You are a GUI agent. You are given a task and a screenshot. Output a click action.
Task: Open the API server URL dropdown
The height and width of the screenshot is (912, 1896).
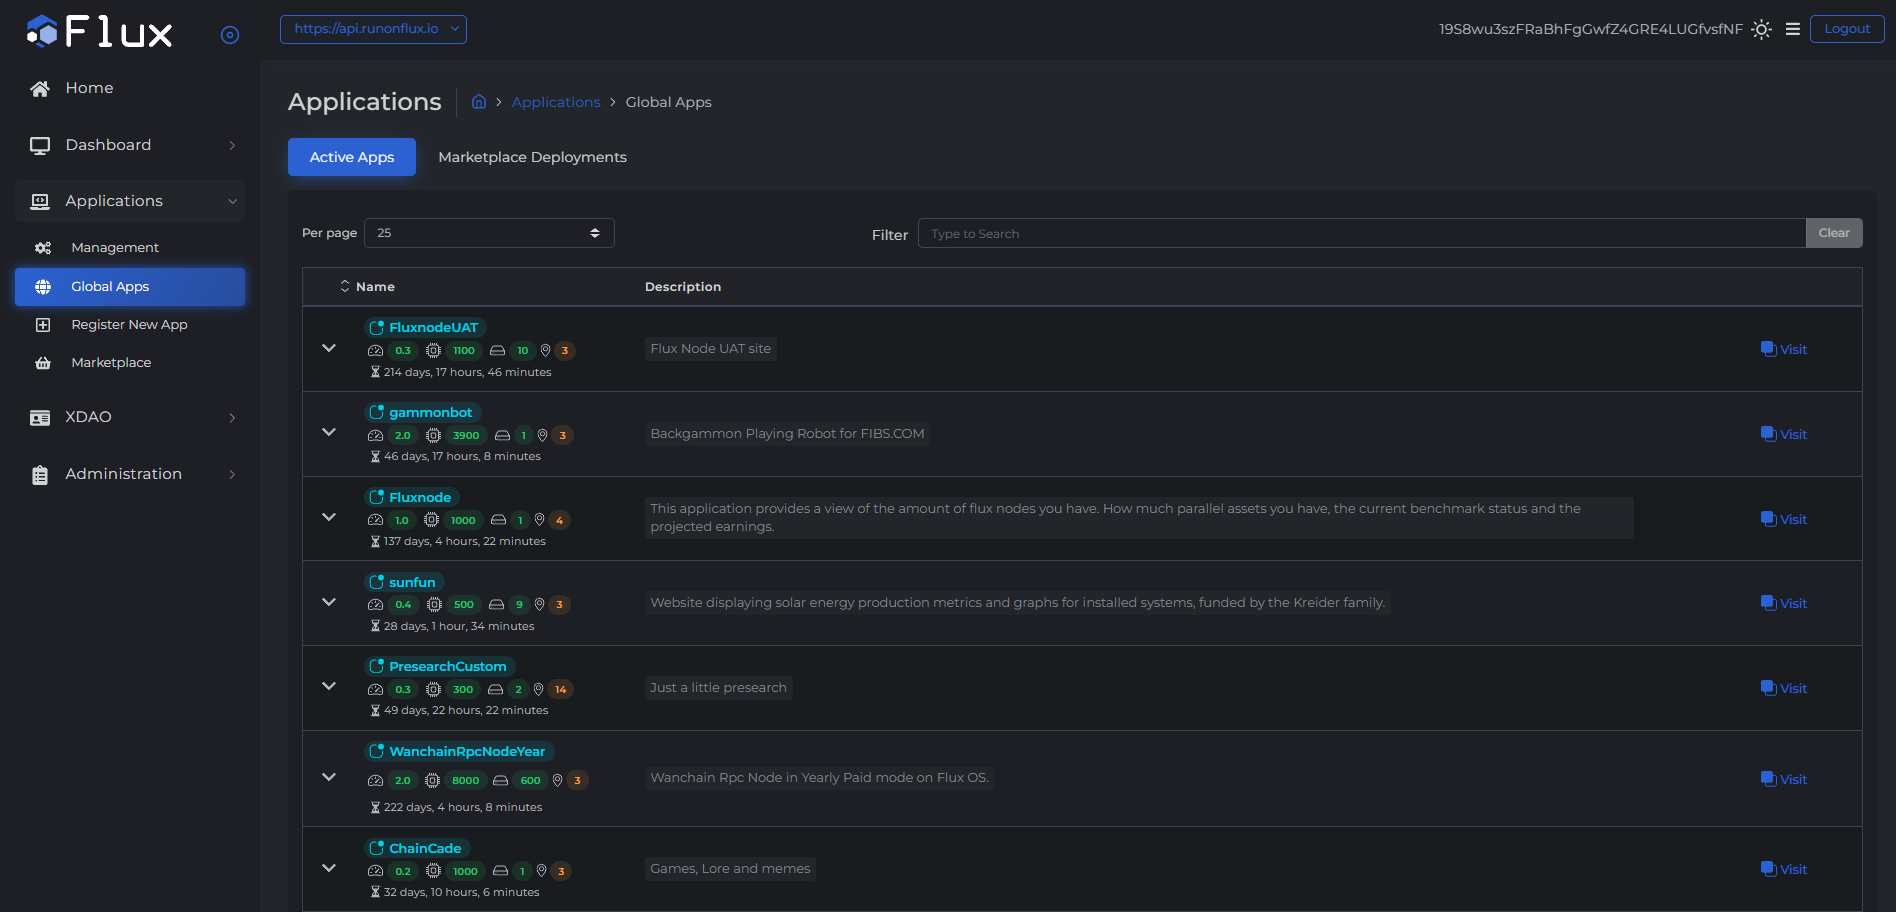373,29
